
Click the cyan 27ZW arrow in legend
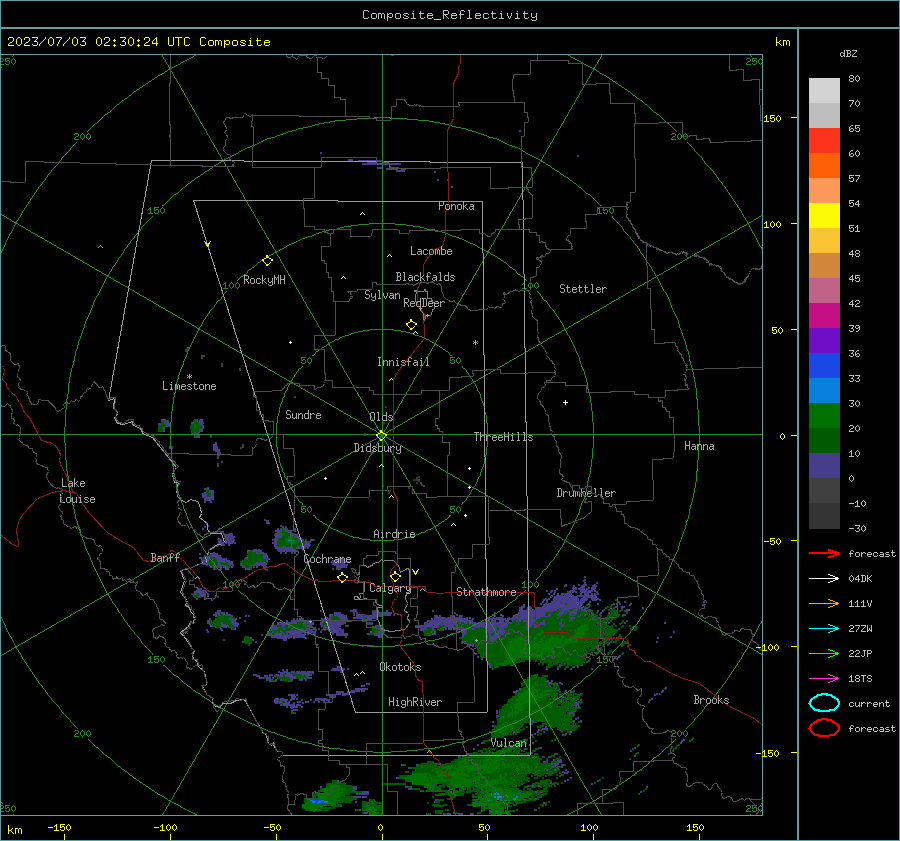pyautogui.click(x=824, y=629)
